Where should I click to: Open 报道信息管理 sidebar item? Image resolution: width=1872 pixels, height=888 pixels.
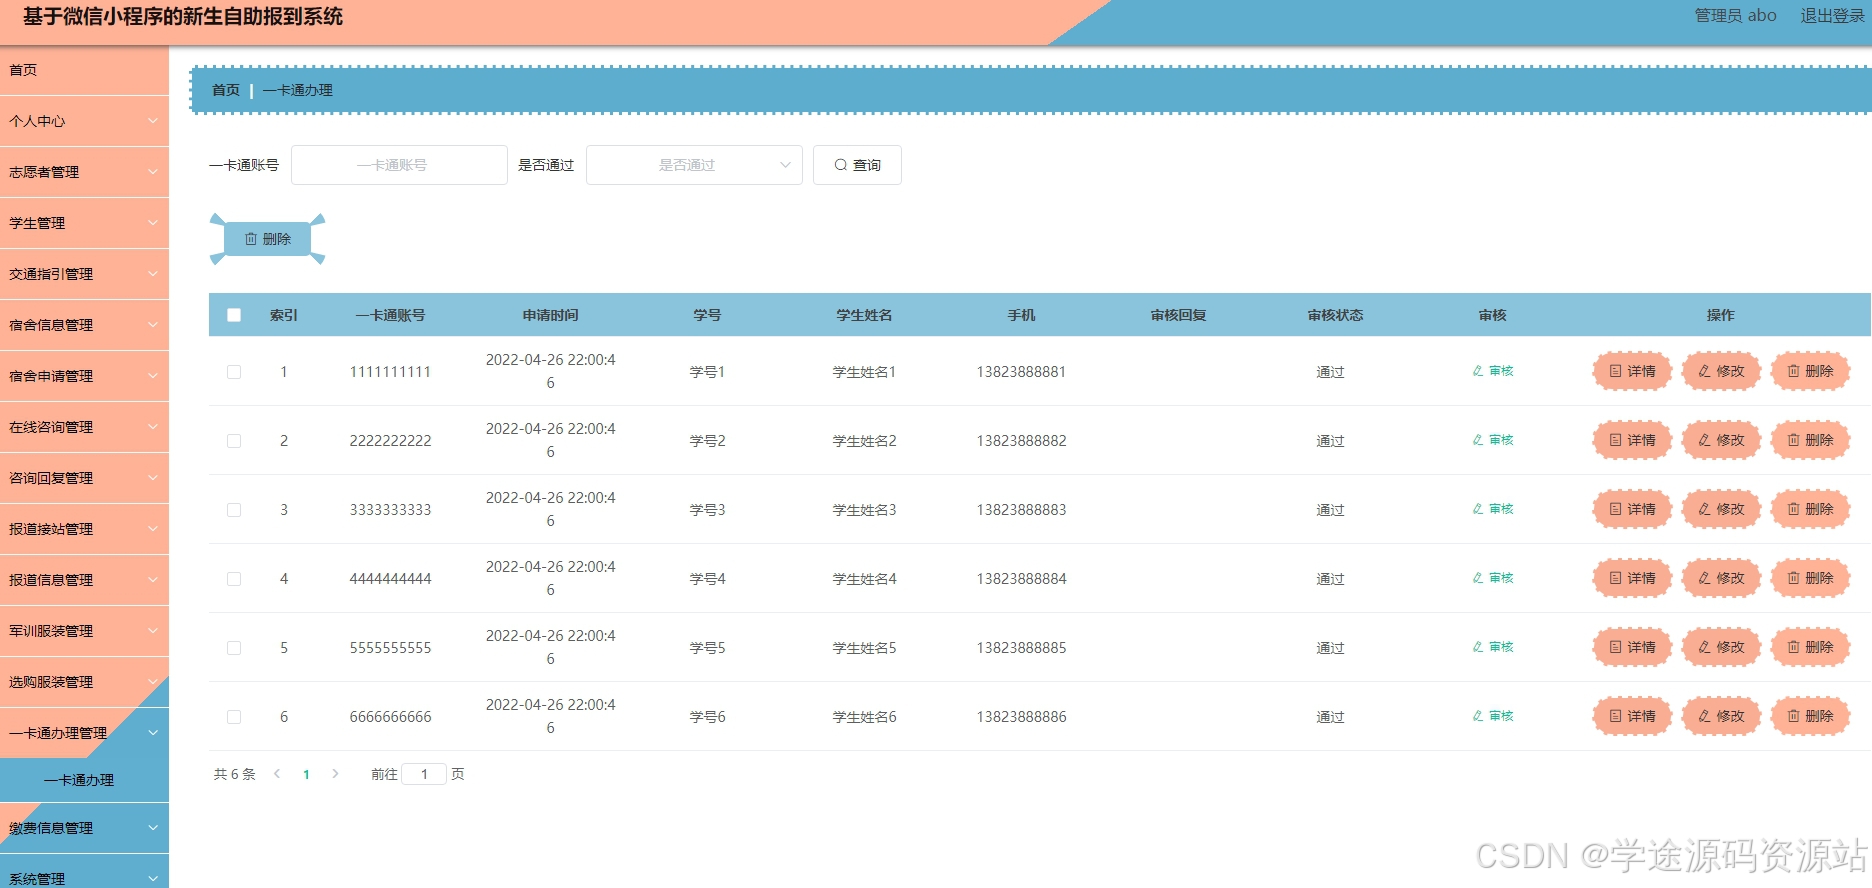point(84,580)
